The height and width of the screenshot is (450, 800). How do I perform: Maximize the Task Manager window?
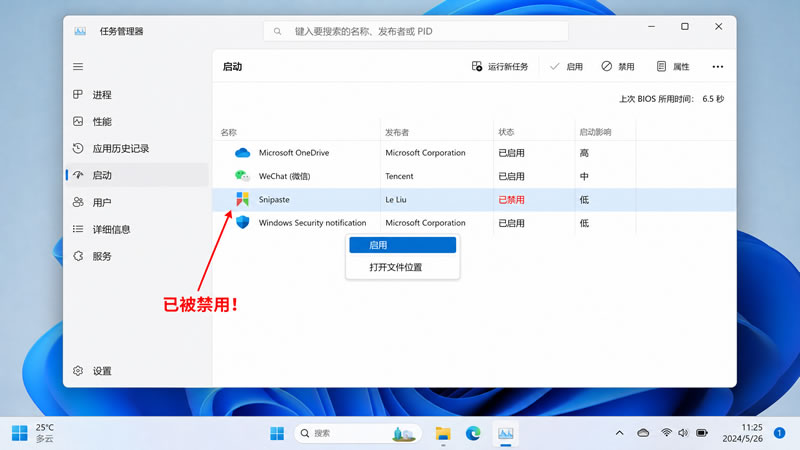pos(685,27)
